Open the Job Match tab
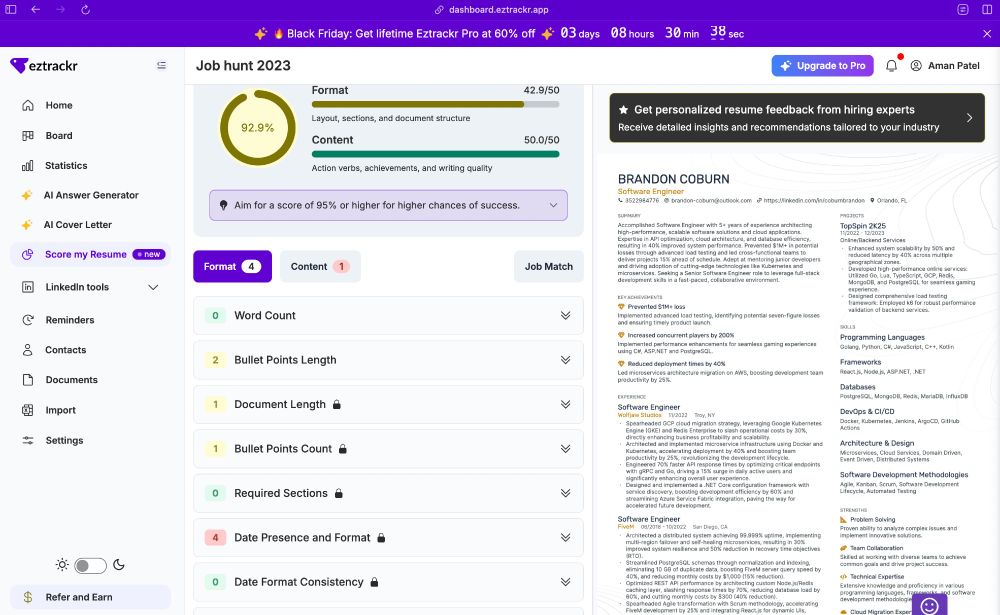This screenshot has height=615, width=1000. tap(548, 267)
